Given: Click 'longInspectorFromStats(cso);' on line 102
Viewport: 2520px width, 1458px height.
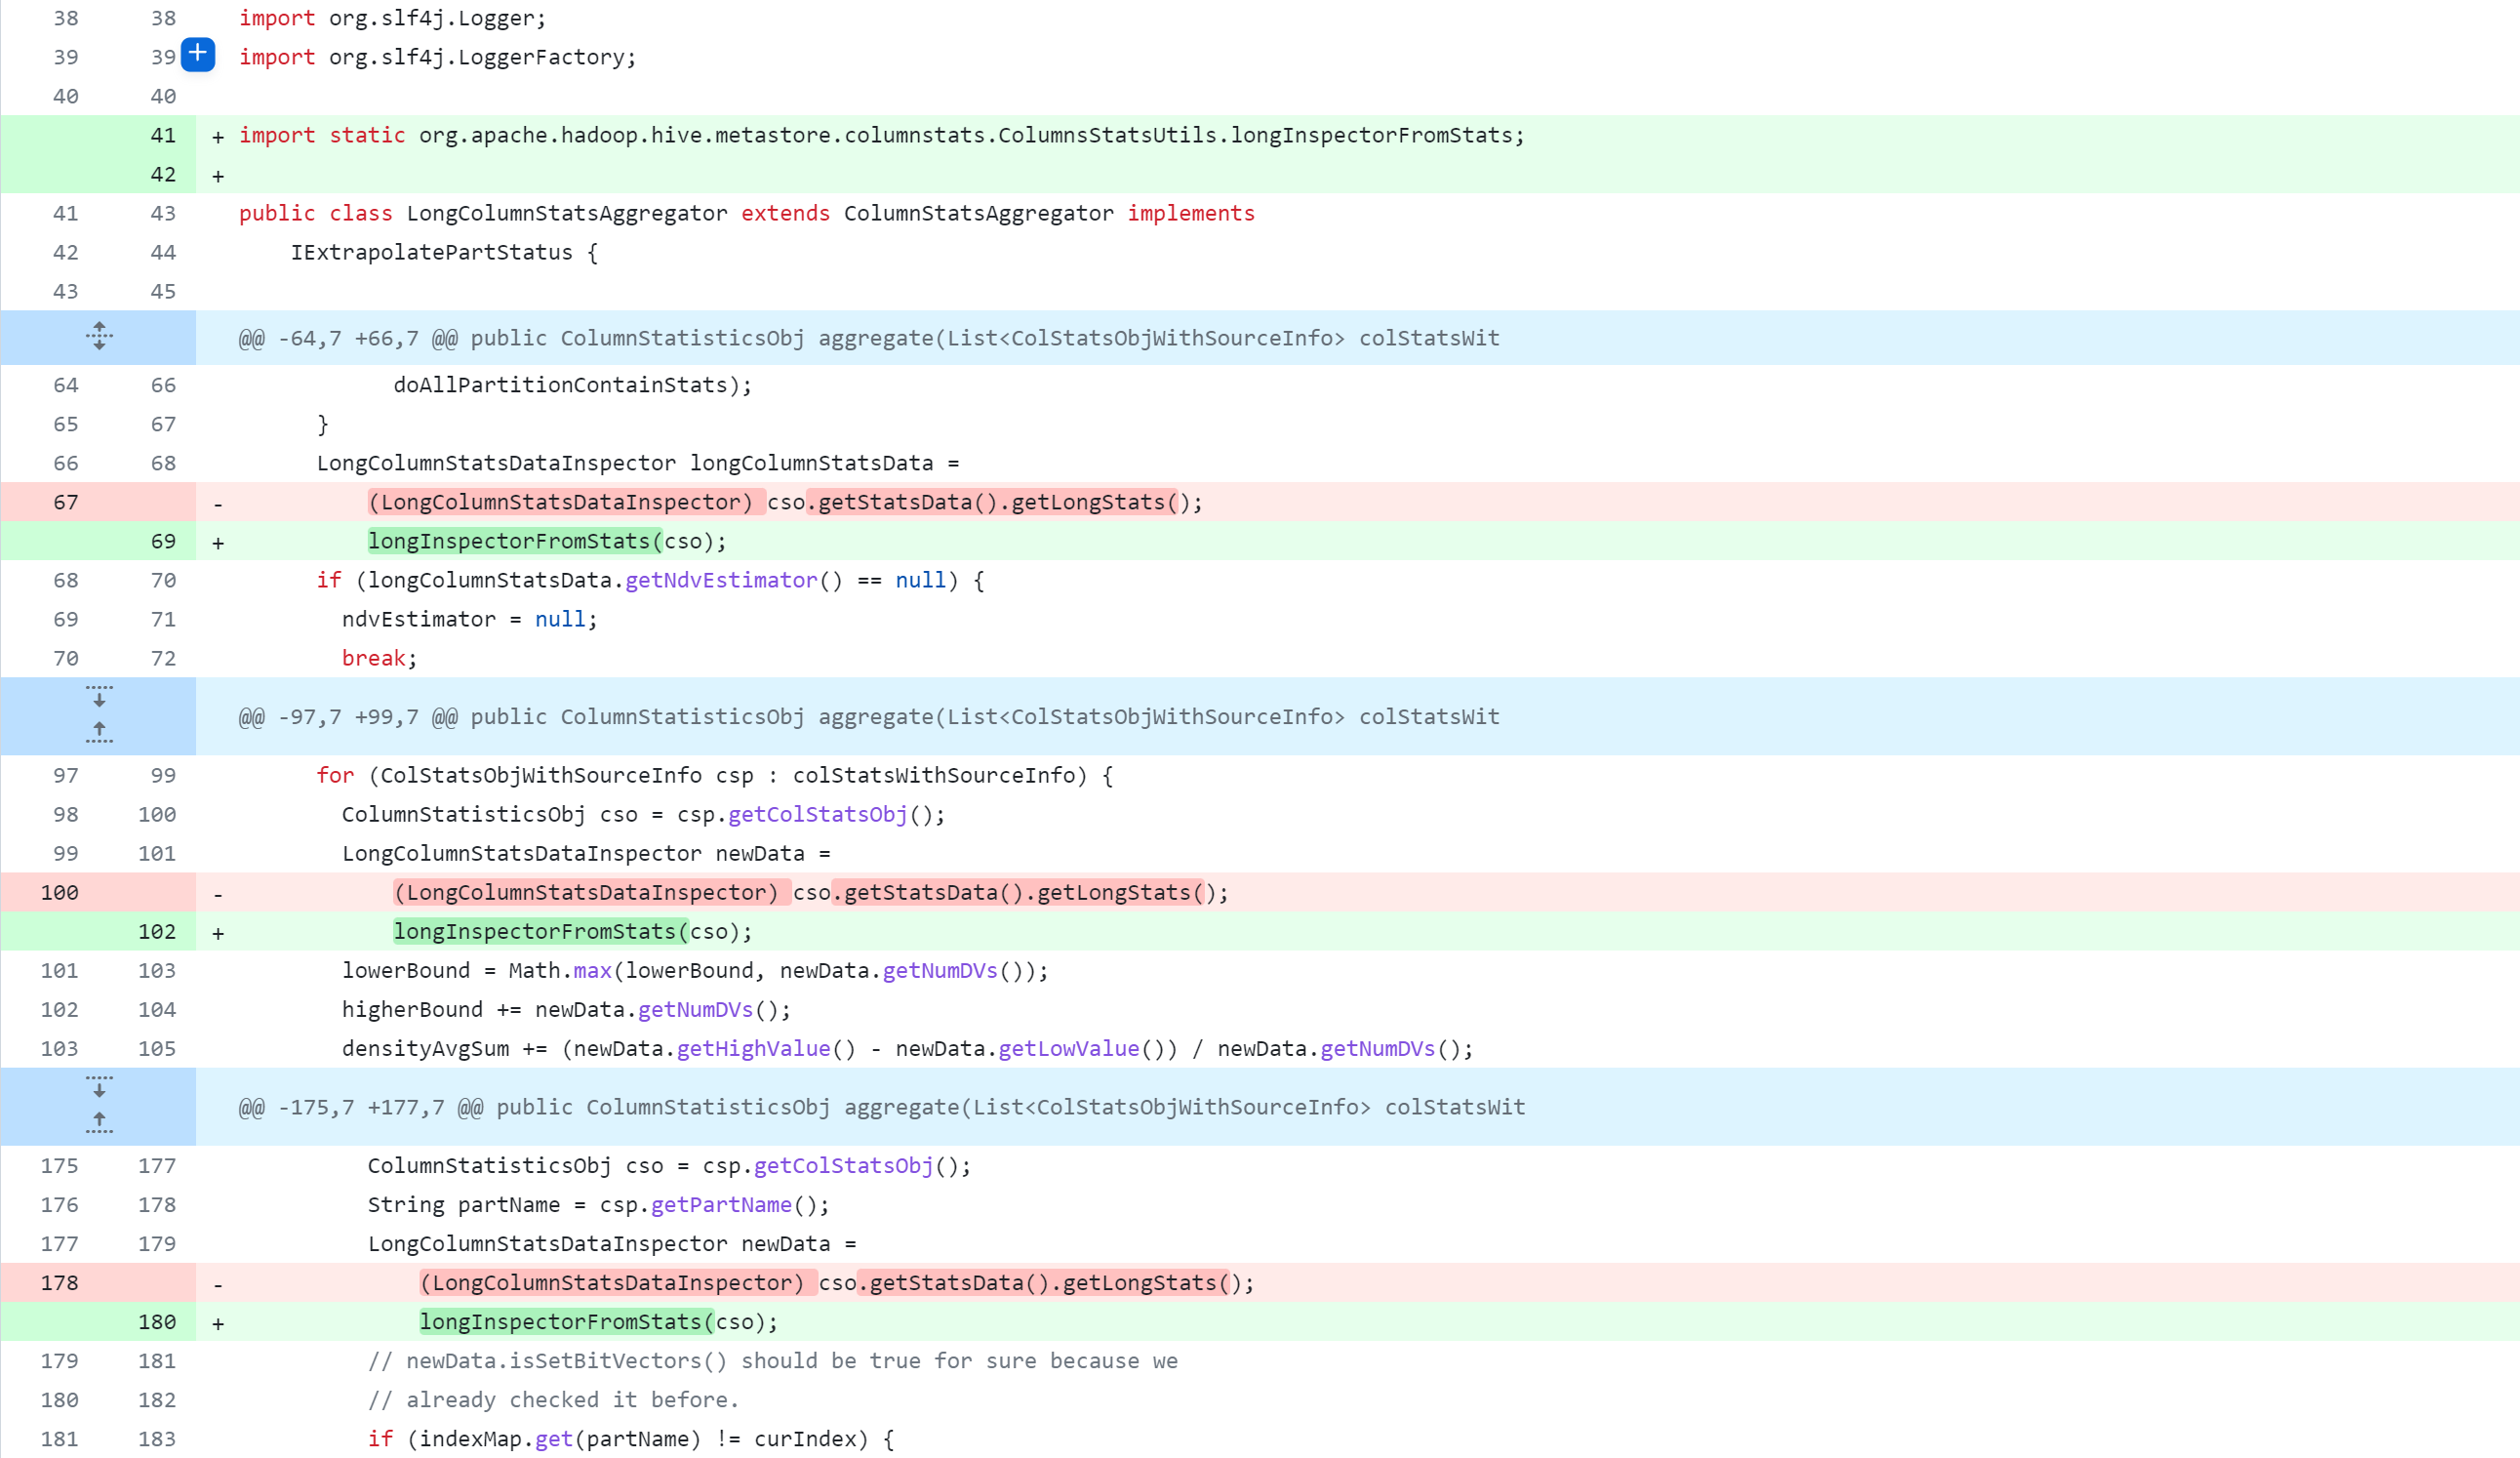Looking at the screenshot, I should pyautogui.click(x=573, y=931).
